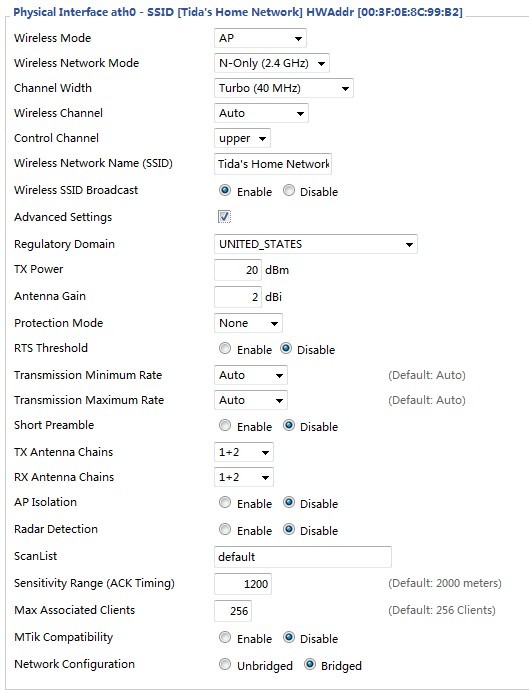Enable Short Preamble

click(x=225, y=426)
